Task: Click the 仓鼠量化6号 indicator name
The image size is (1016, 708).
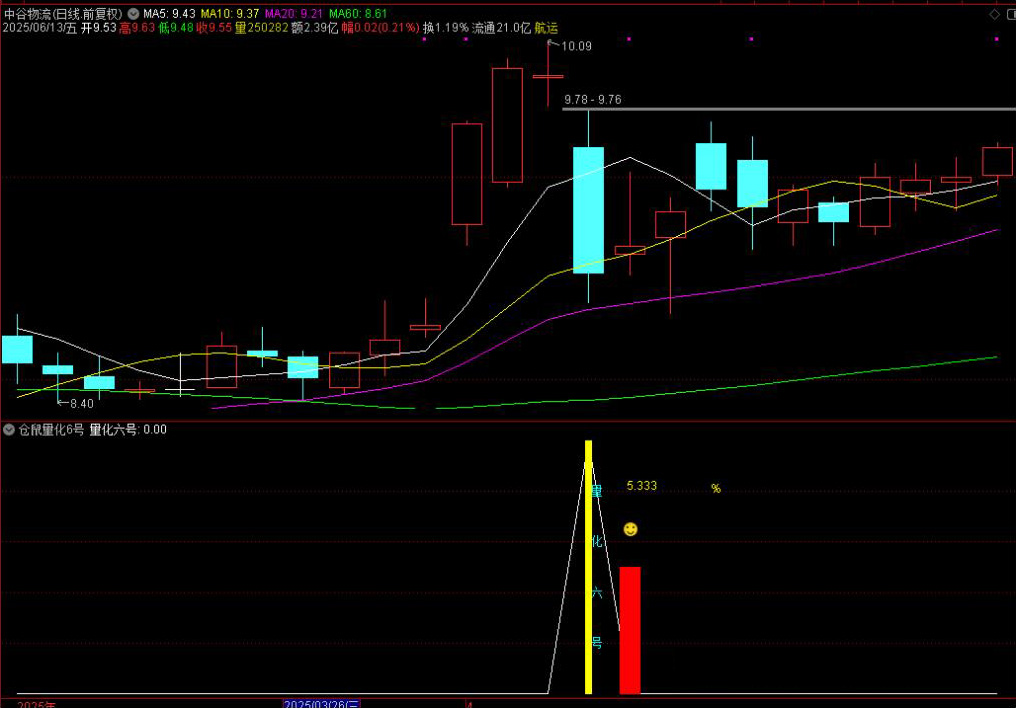Action: tap(51, 430)
